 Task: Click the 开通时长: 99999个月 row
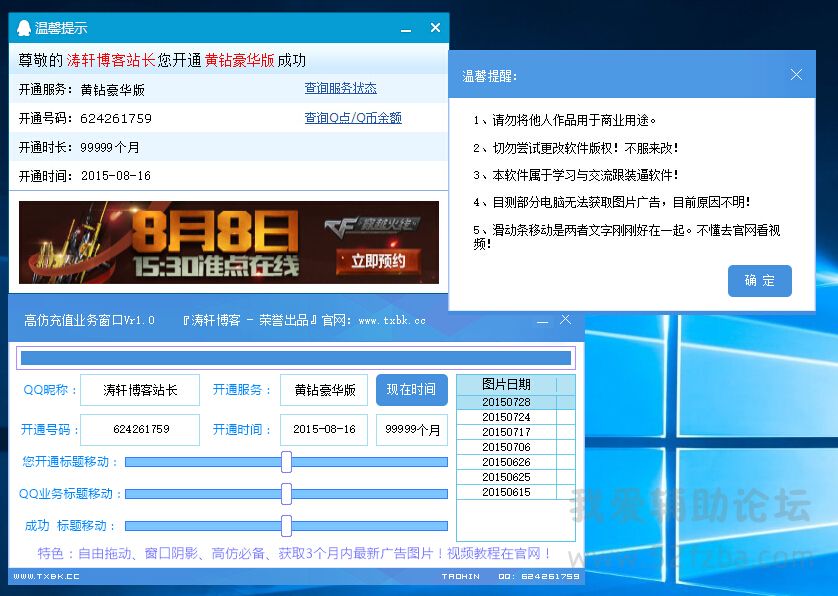(x=228, y=147)
